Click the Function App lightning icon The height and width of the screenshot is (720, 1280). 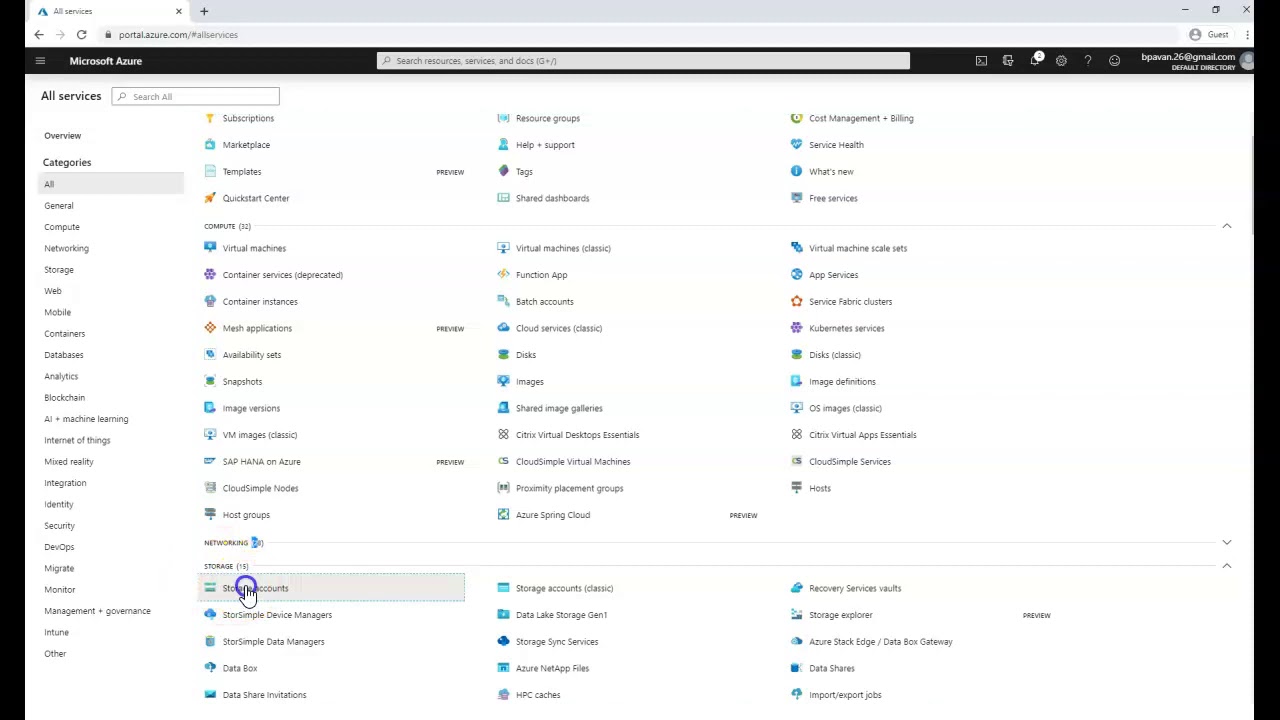(503, 275)
